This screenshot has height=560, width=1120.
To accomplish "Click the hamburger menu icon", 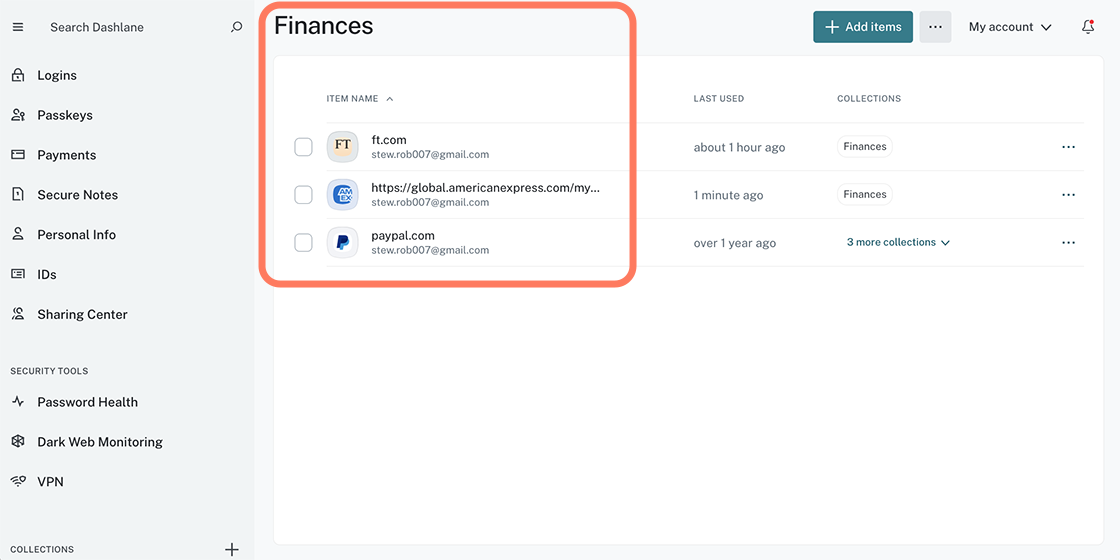I will click(x=17, y=27).
